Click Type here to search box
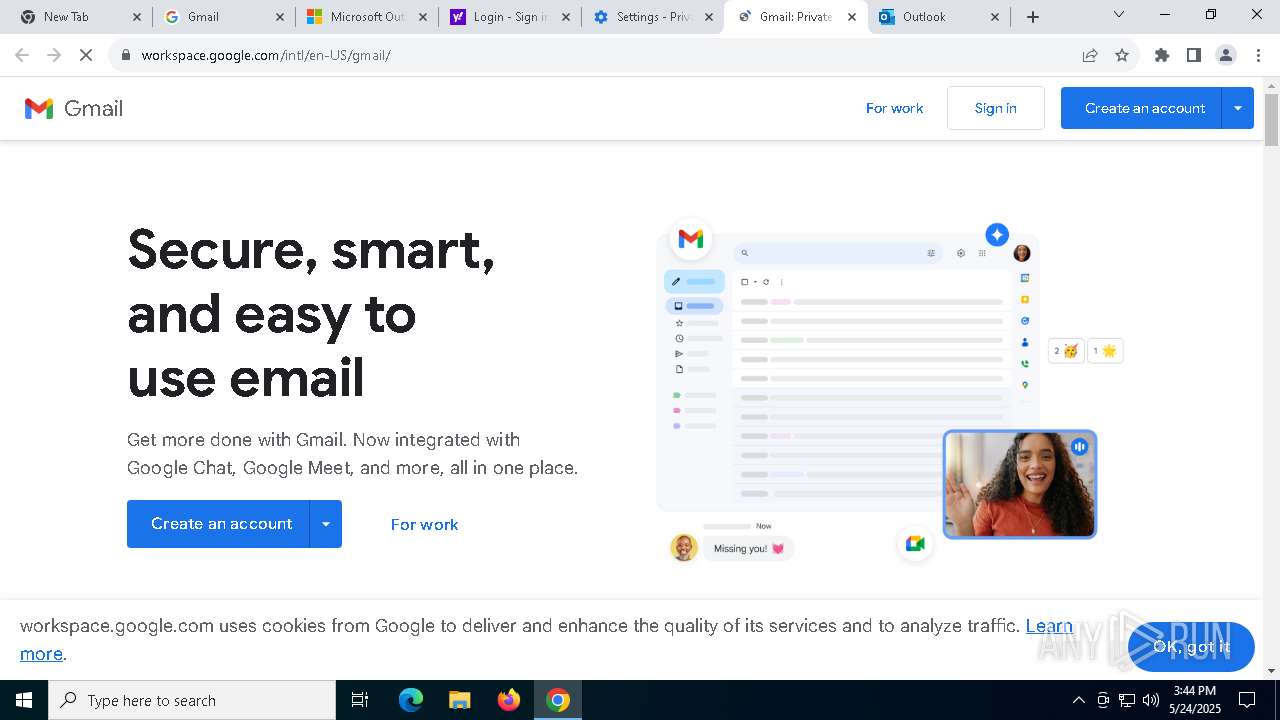The image size is (1280, 720). click(x=192, y=700)
